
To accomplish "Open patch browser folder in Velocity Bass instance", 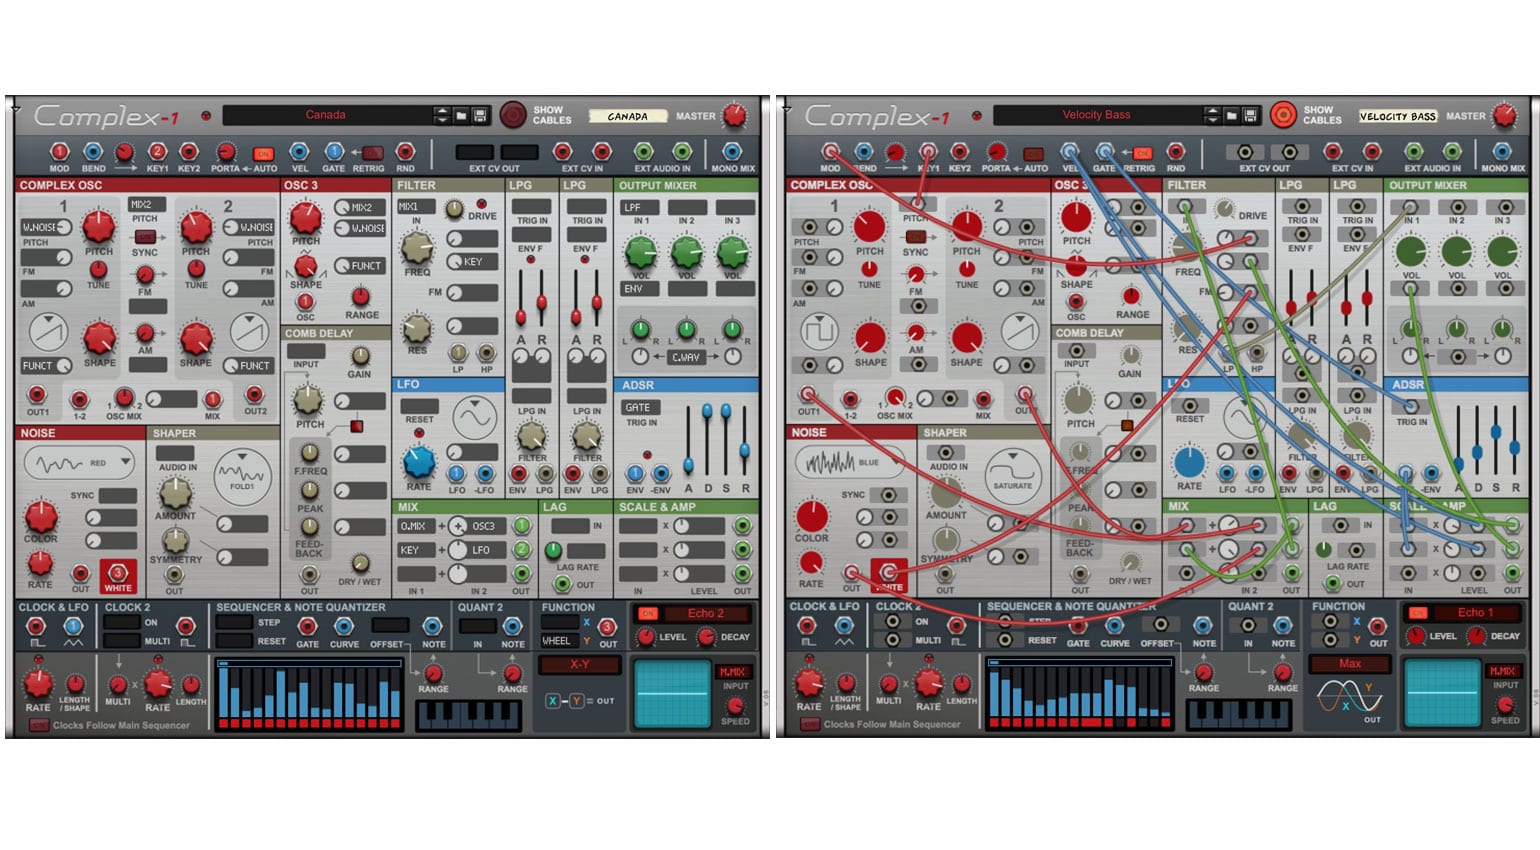I will (x=1231, y=116).
